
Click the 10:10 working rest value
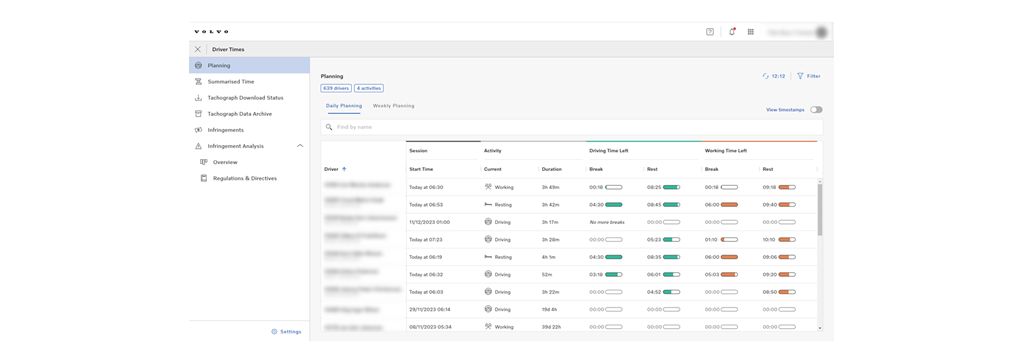(769, 240)
